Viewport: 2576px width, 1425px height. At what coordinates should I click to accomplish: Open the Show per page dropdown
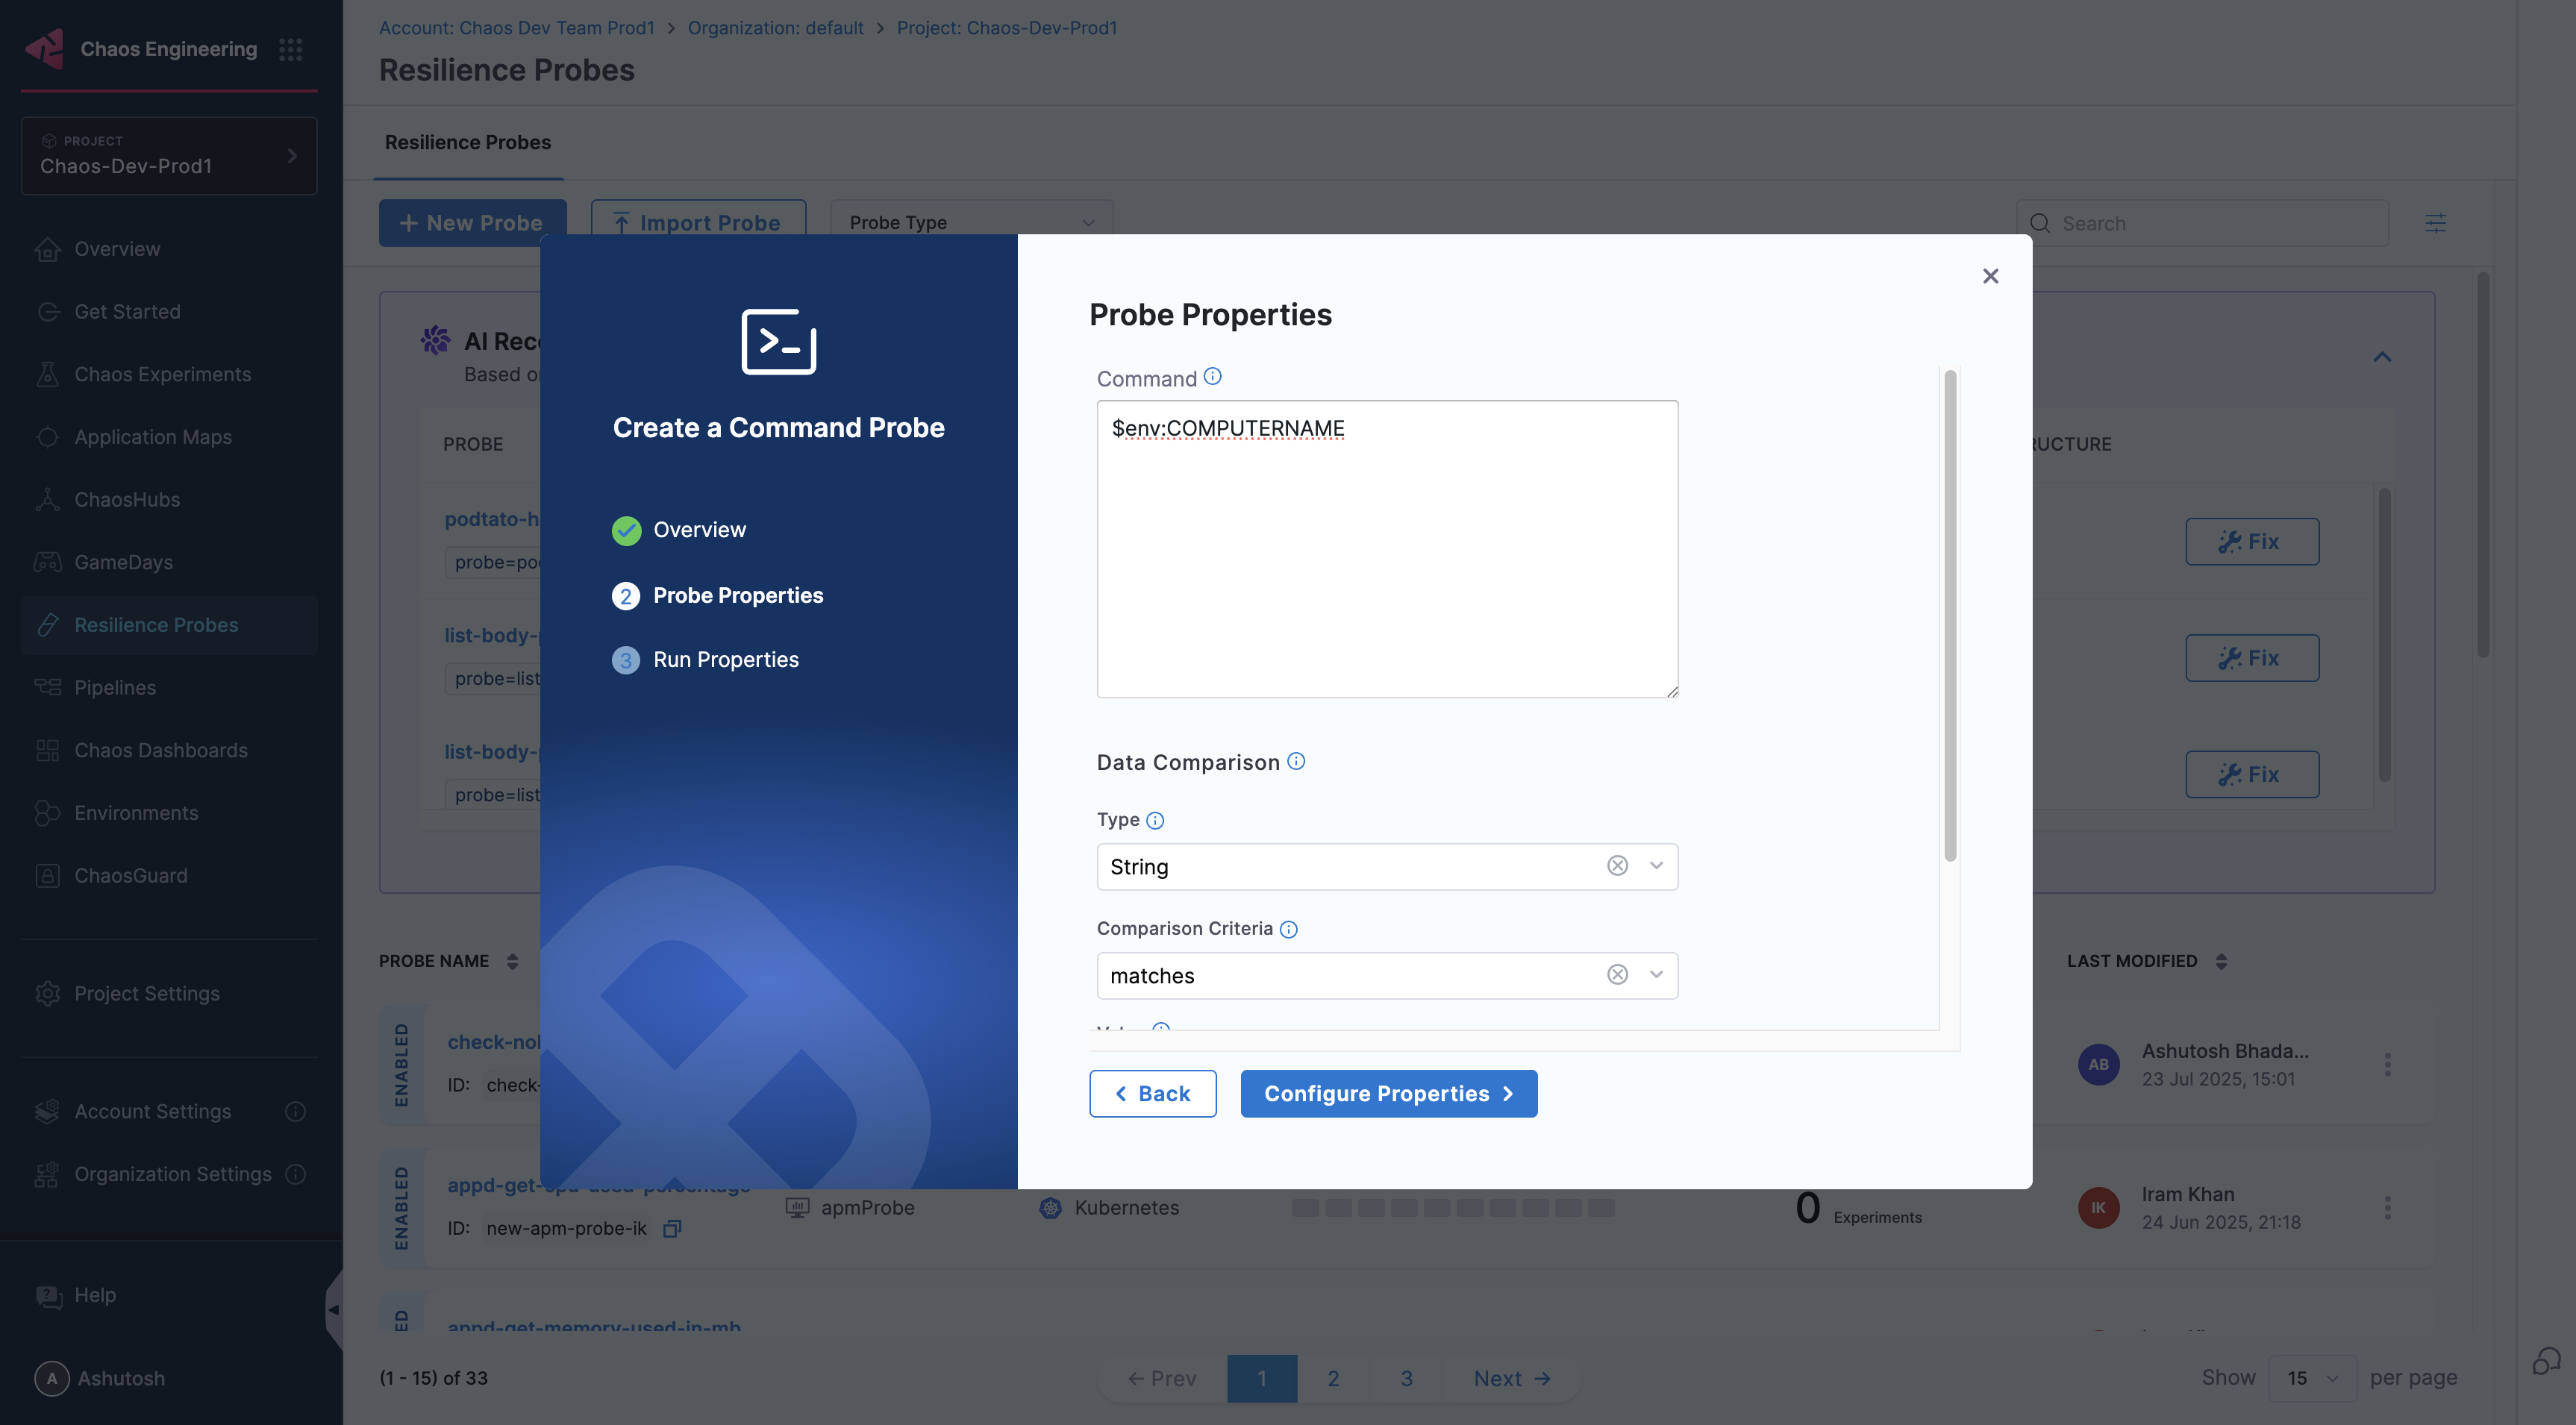tap(2312, 1378)
